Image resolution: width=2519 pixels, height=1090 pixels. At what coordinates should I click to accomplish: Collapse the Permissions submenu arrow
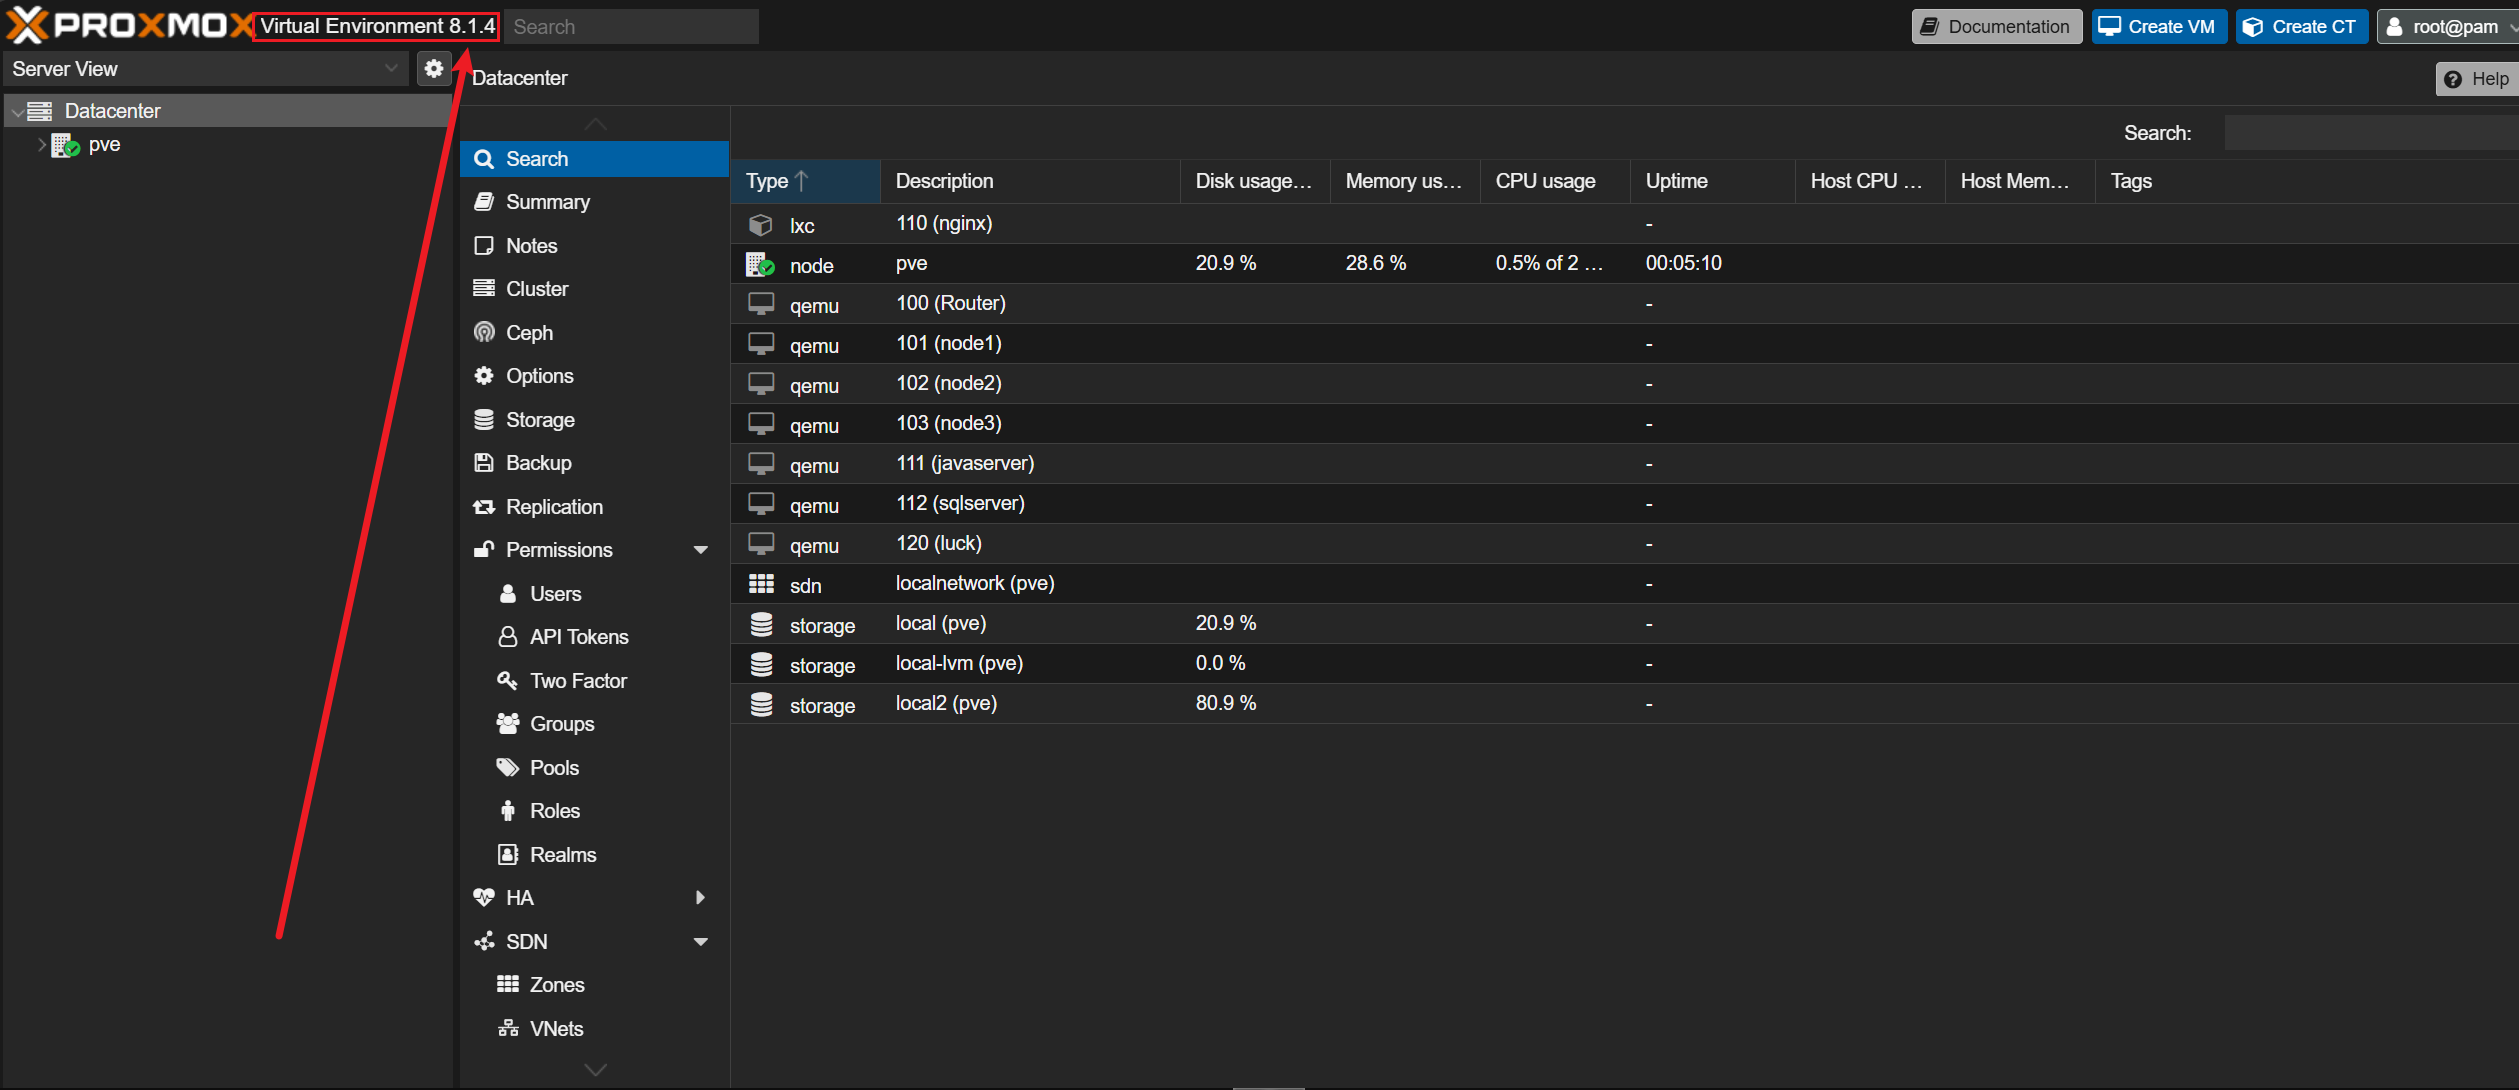(701, 550)
